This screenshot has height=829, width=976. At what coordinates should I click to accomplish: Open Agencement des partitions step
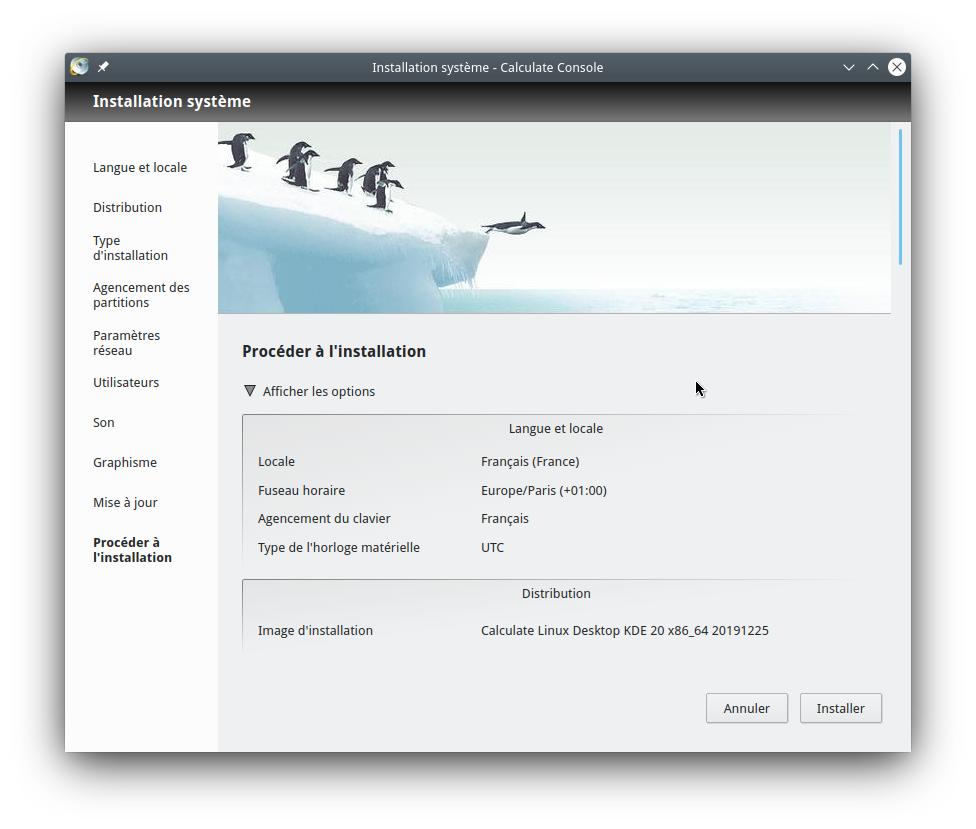pyautogui.click(x=141, y=295)
